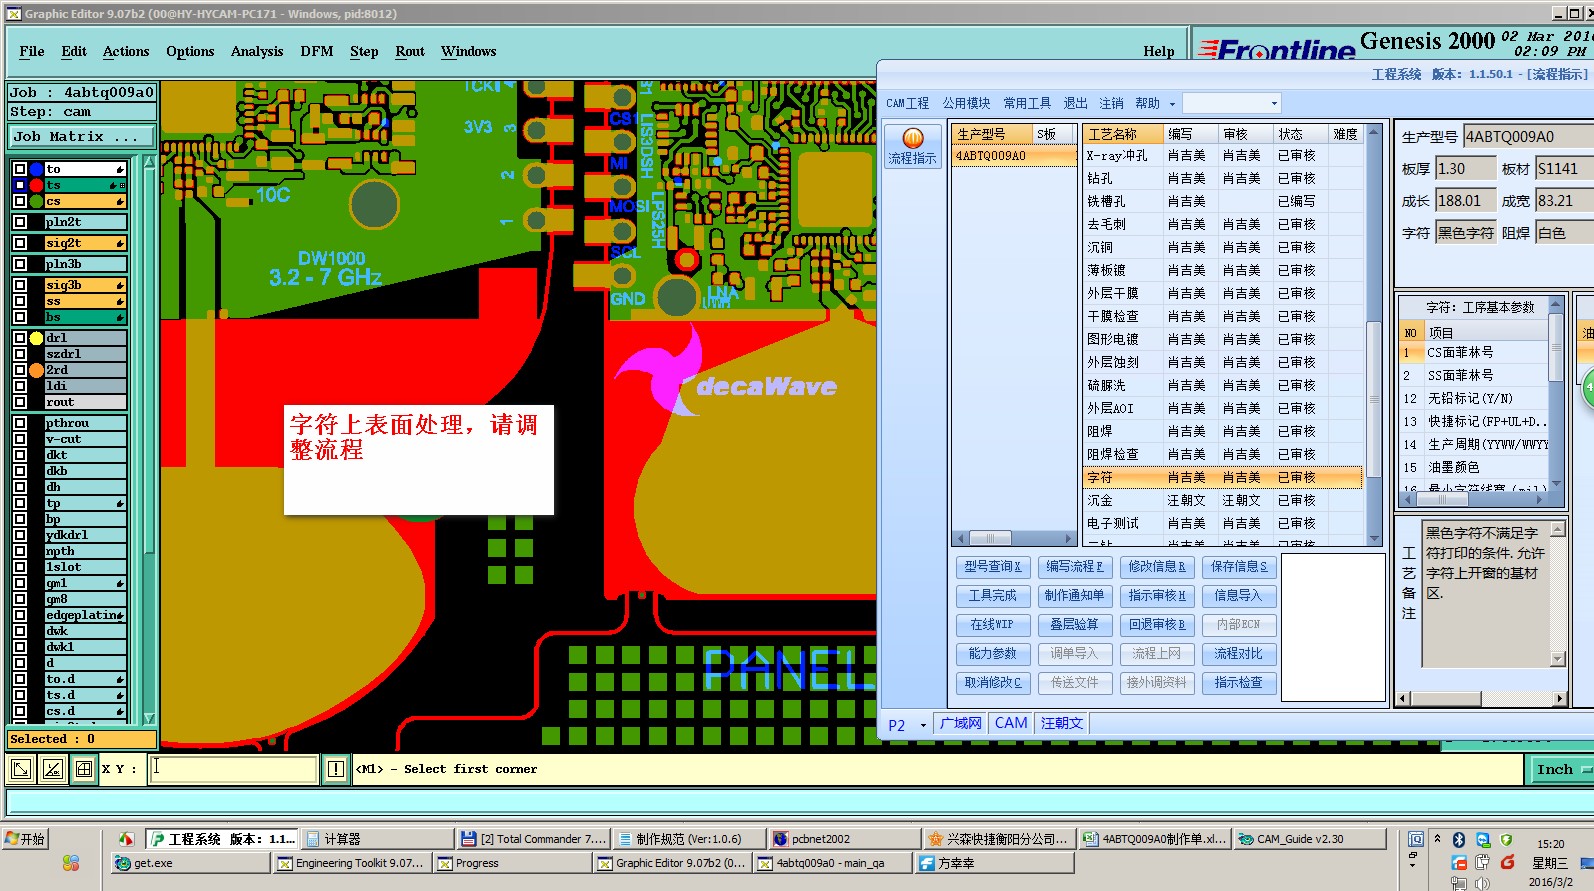Click the orange color dot of layer 2rd
The height and width of the screenshot is (891, 1594).
pyautogui.click(x=37, y=370)
